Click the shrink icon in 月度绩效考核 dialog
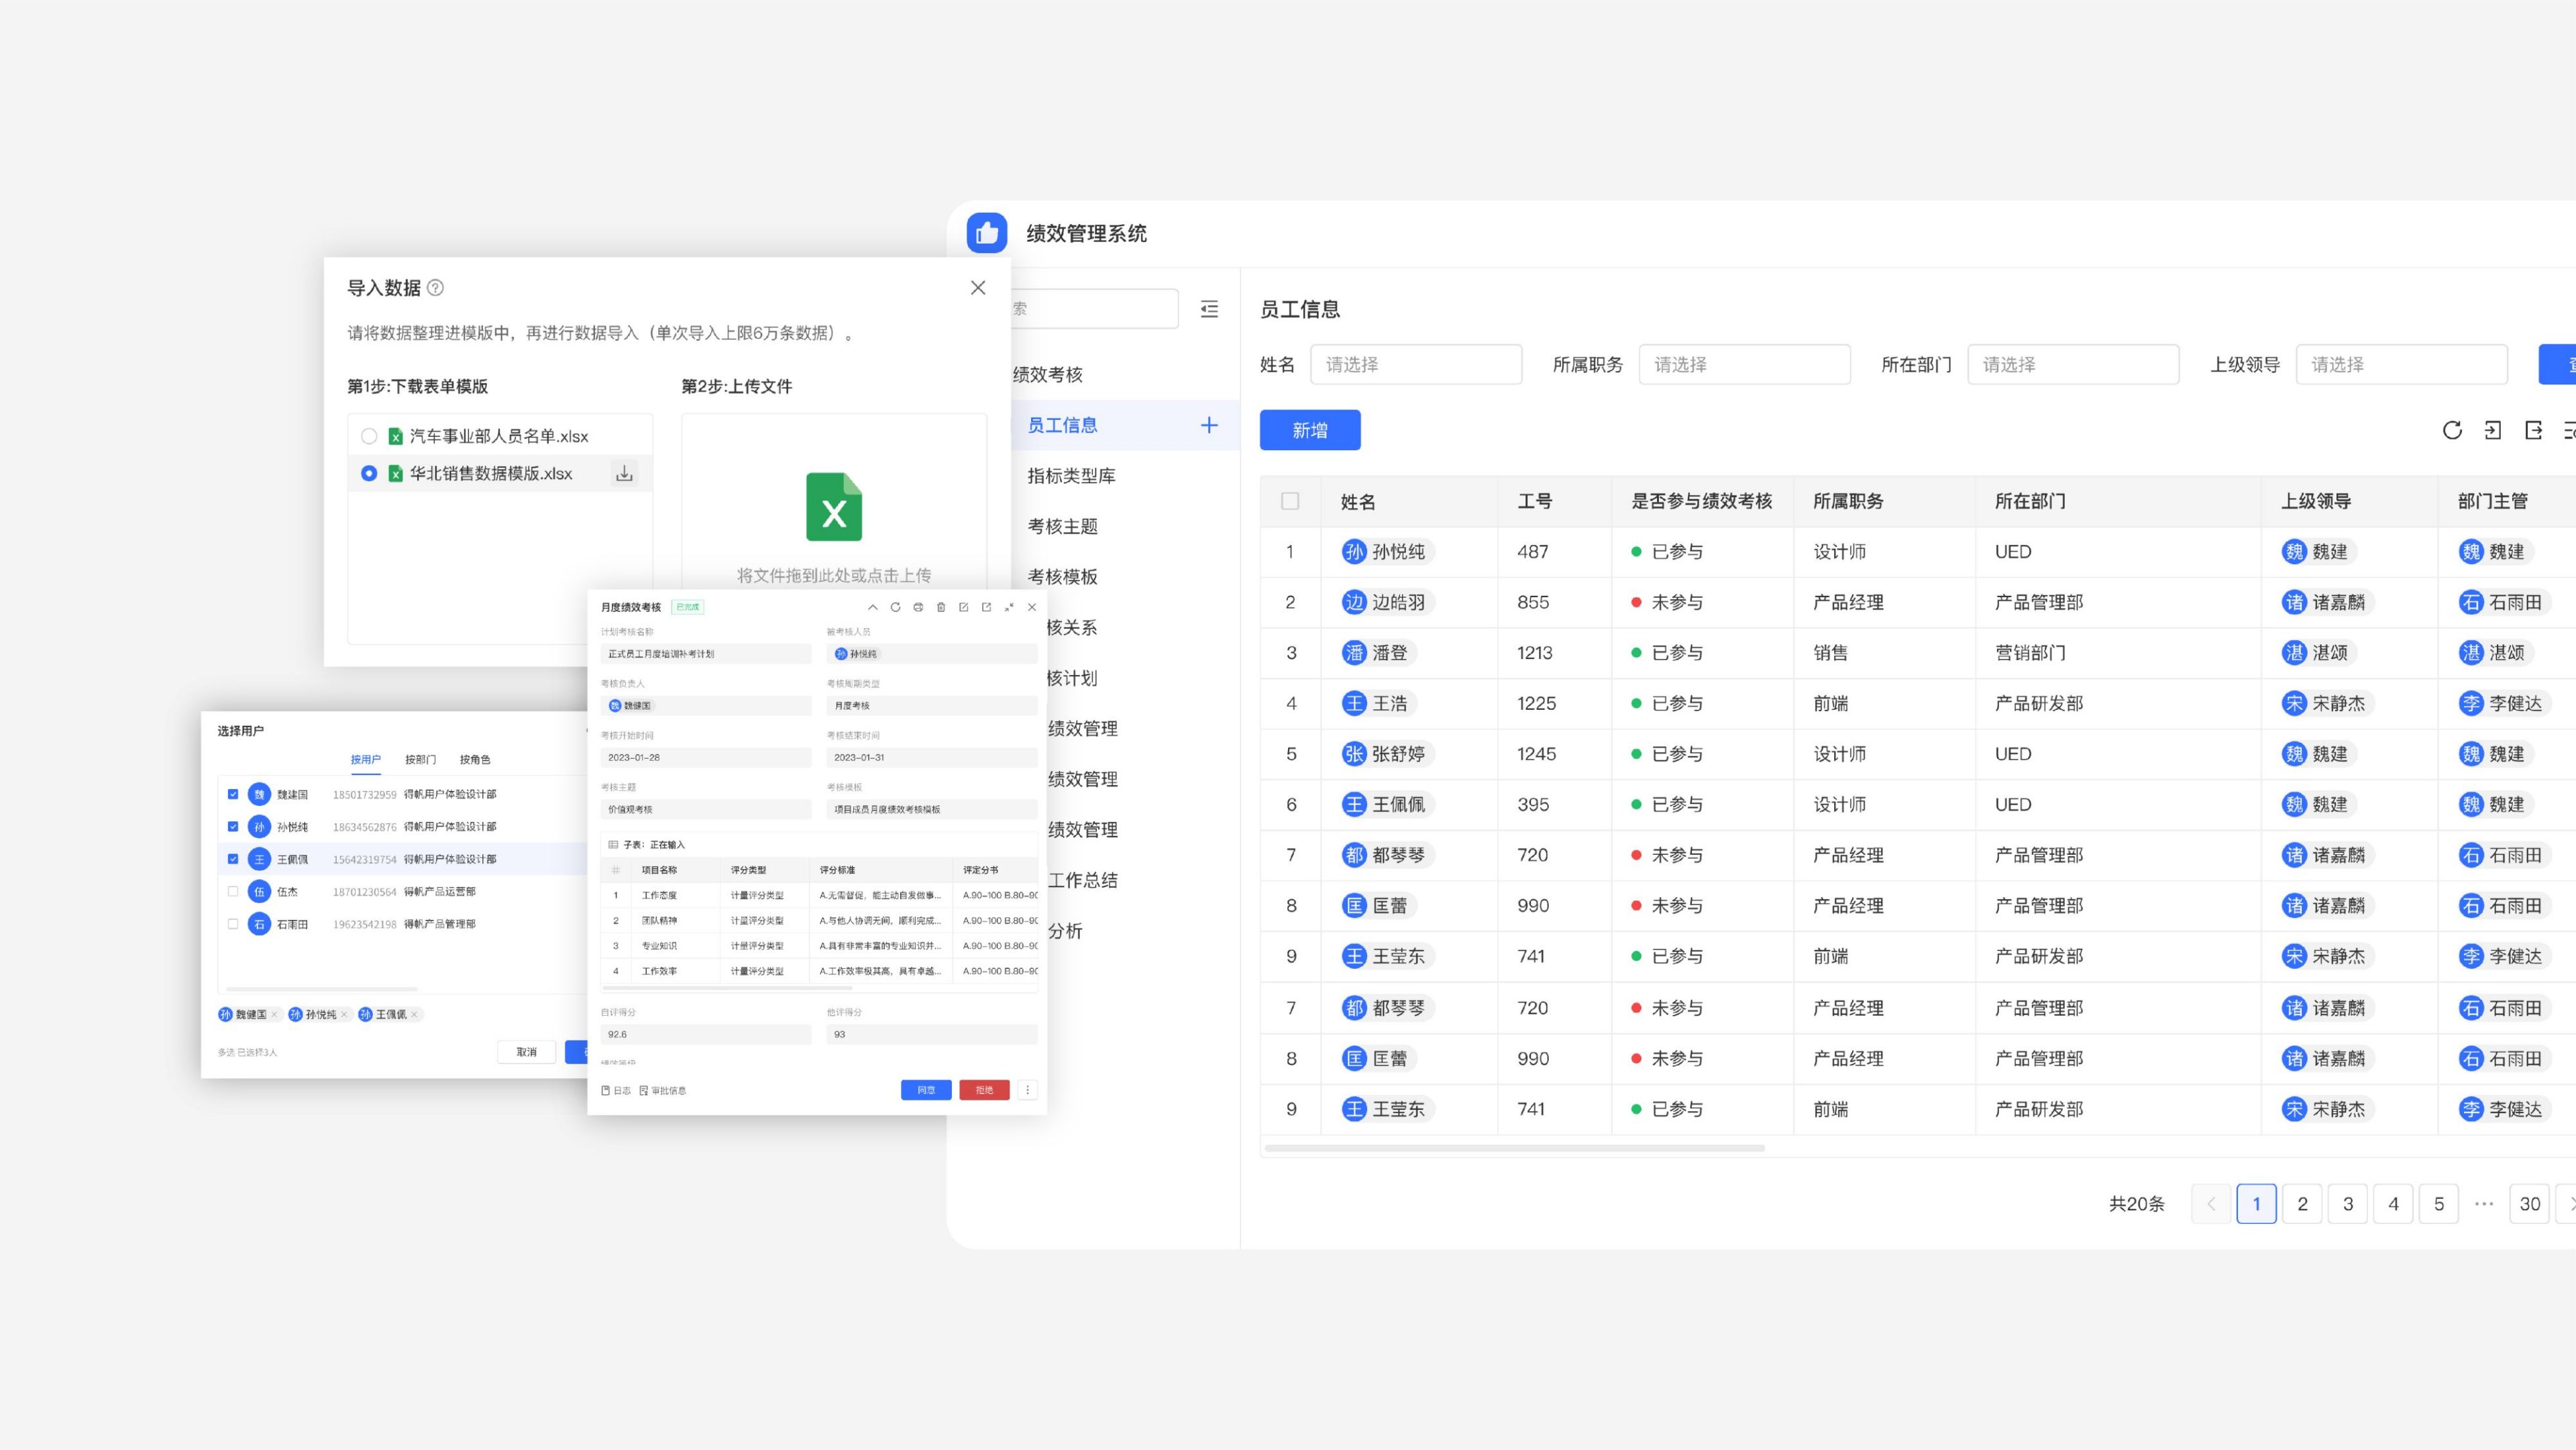 pos(1009,607)
